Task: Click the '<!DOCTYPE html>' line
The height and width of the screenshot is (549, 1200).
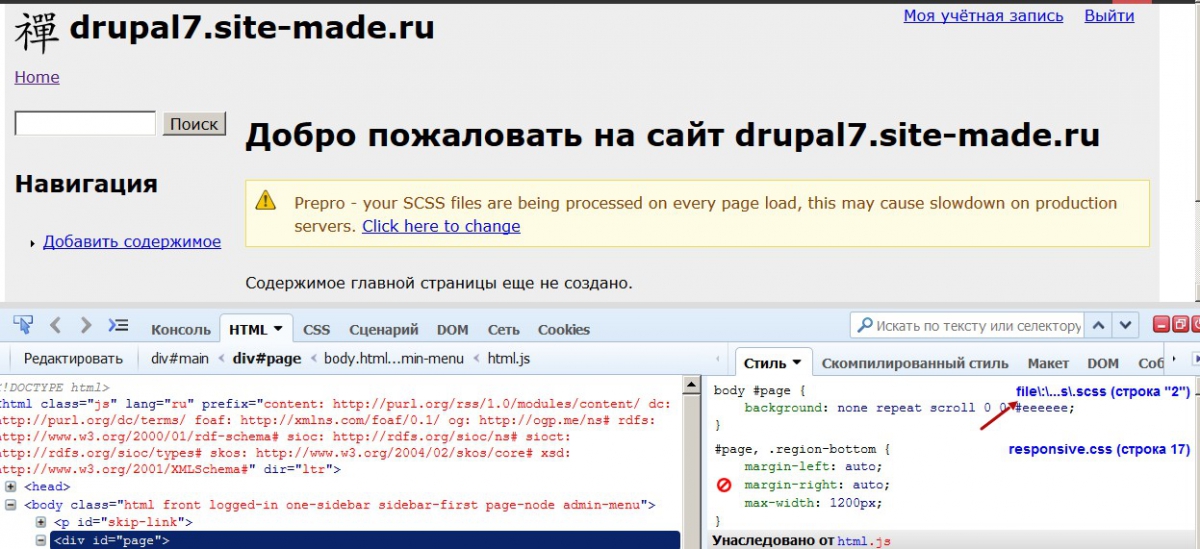Action: (x=55, y=387)
